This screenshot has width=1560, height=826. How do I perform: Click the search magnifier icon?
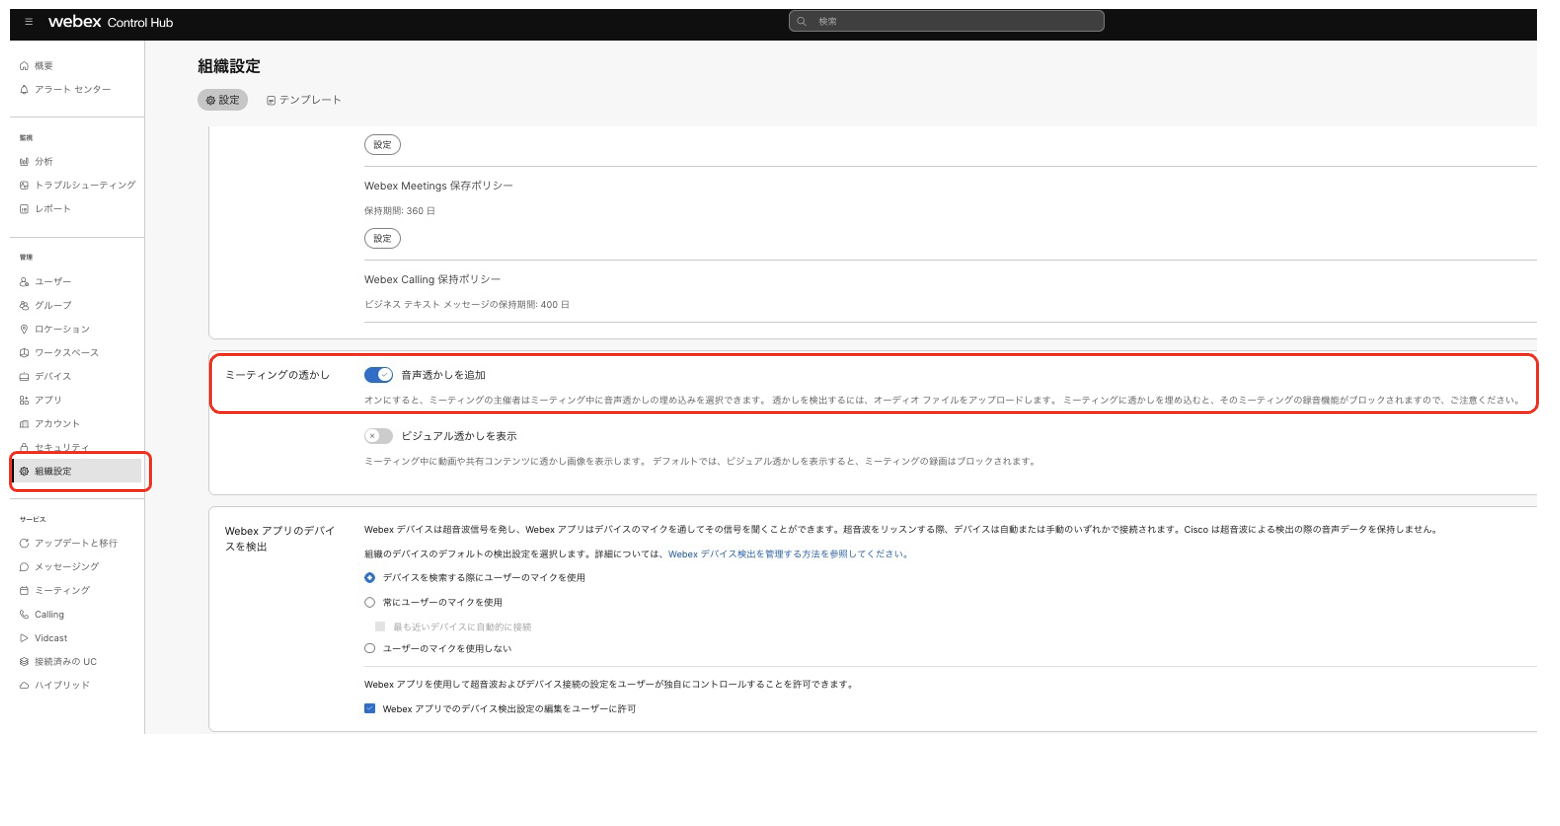[802, 21]
